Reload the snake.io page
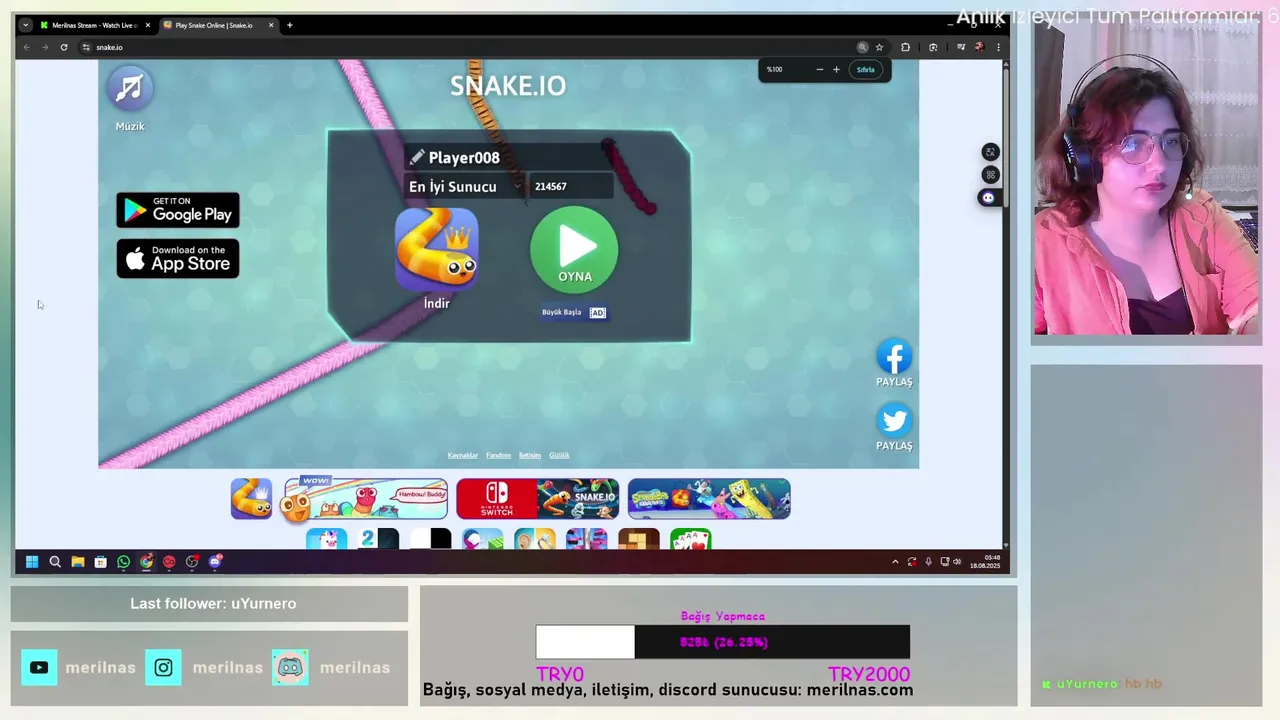The width and height of the screenshot is (1280, 720). tap(63, 47)
